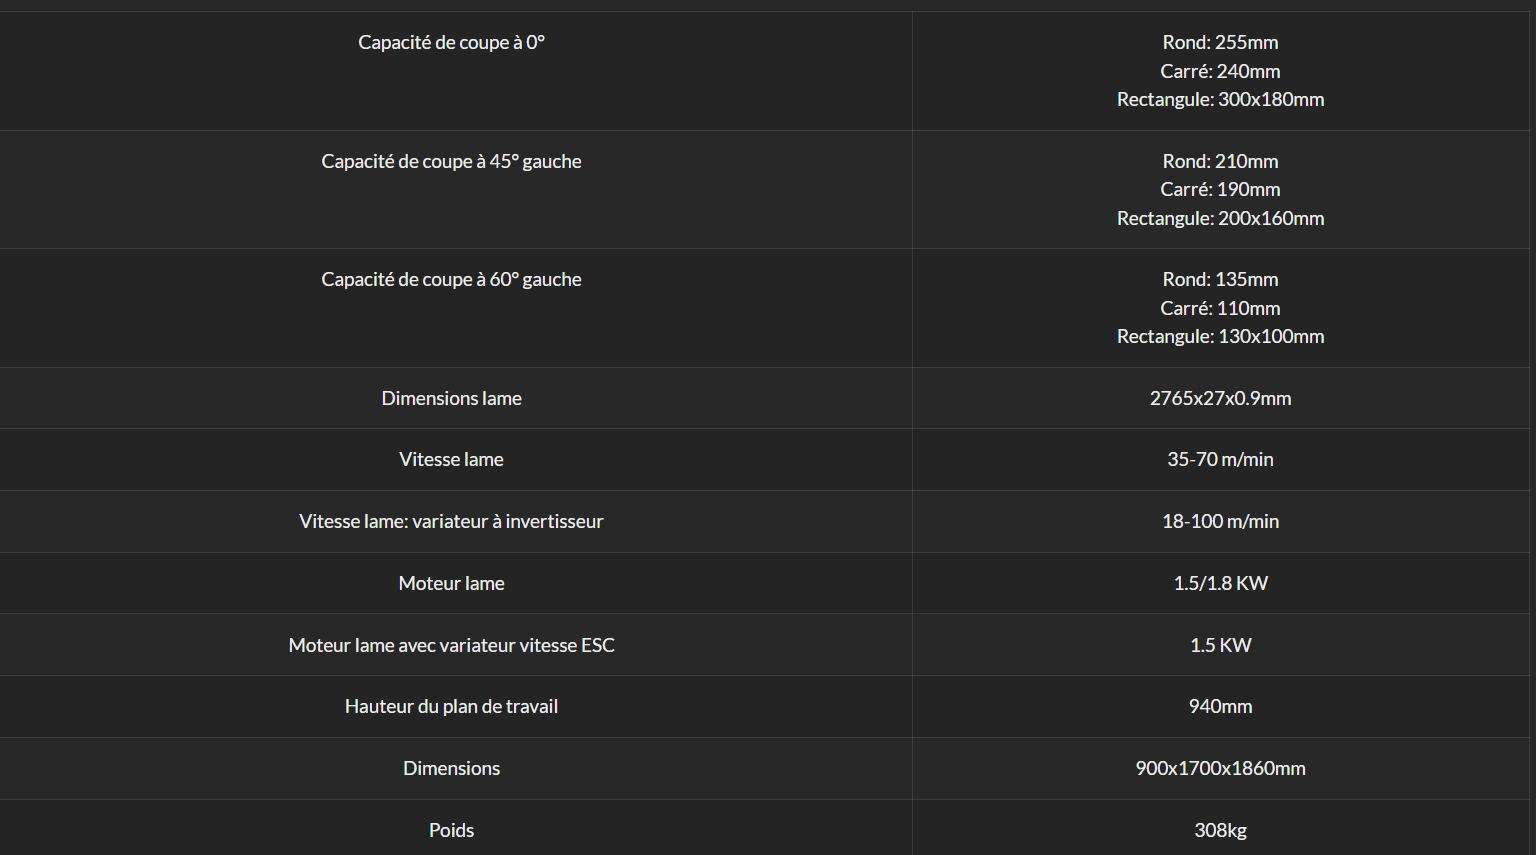
Task: Select the '18-100 m/min' value
Action: [1220, 522]
